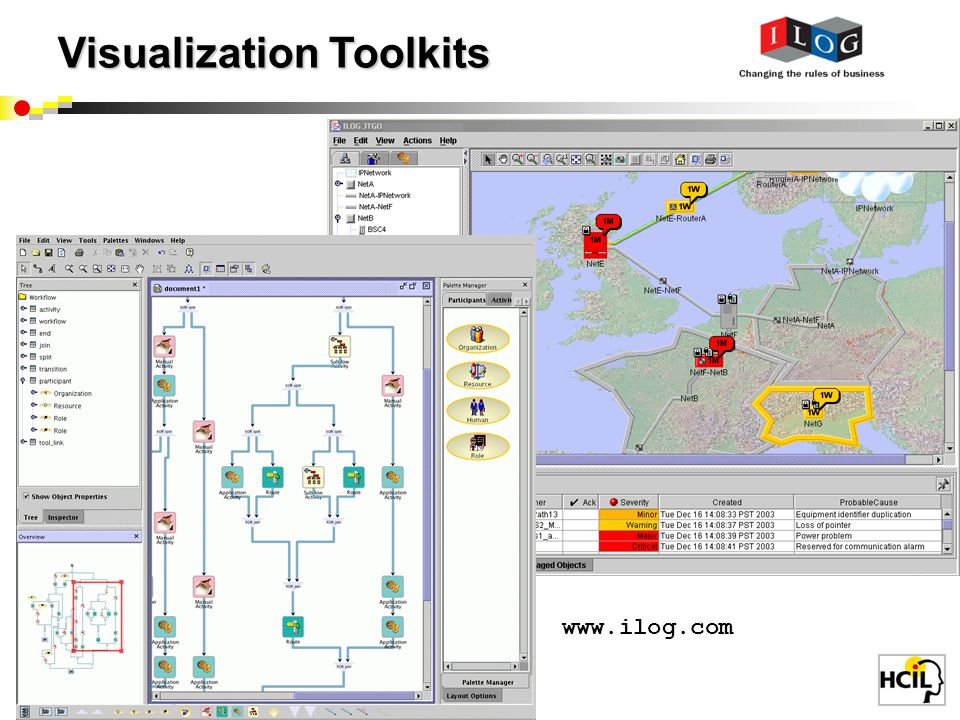This screenshot has width=960, height=720.
Task: Open the Layout Options tab
Action: (471, 696)
